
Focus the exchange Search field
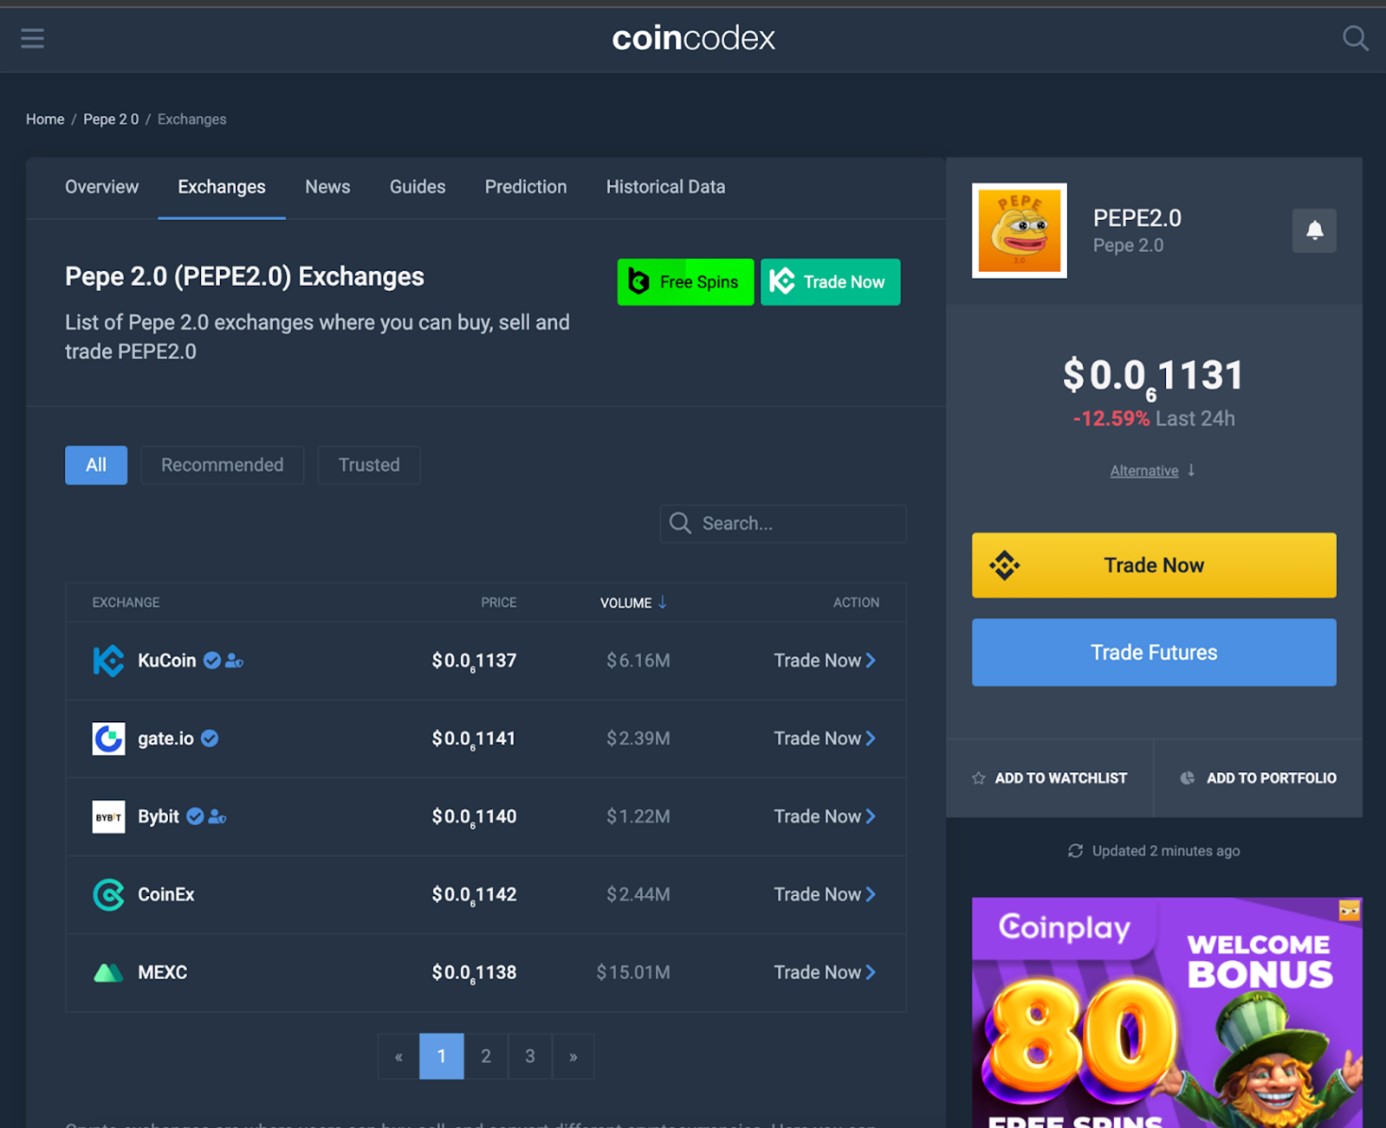pyautogui.click(x=783, y=523)
